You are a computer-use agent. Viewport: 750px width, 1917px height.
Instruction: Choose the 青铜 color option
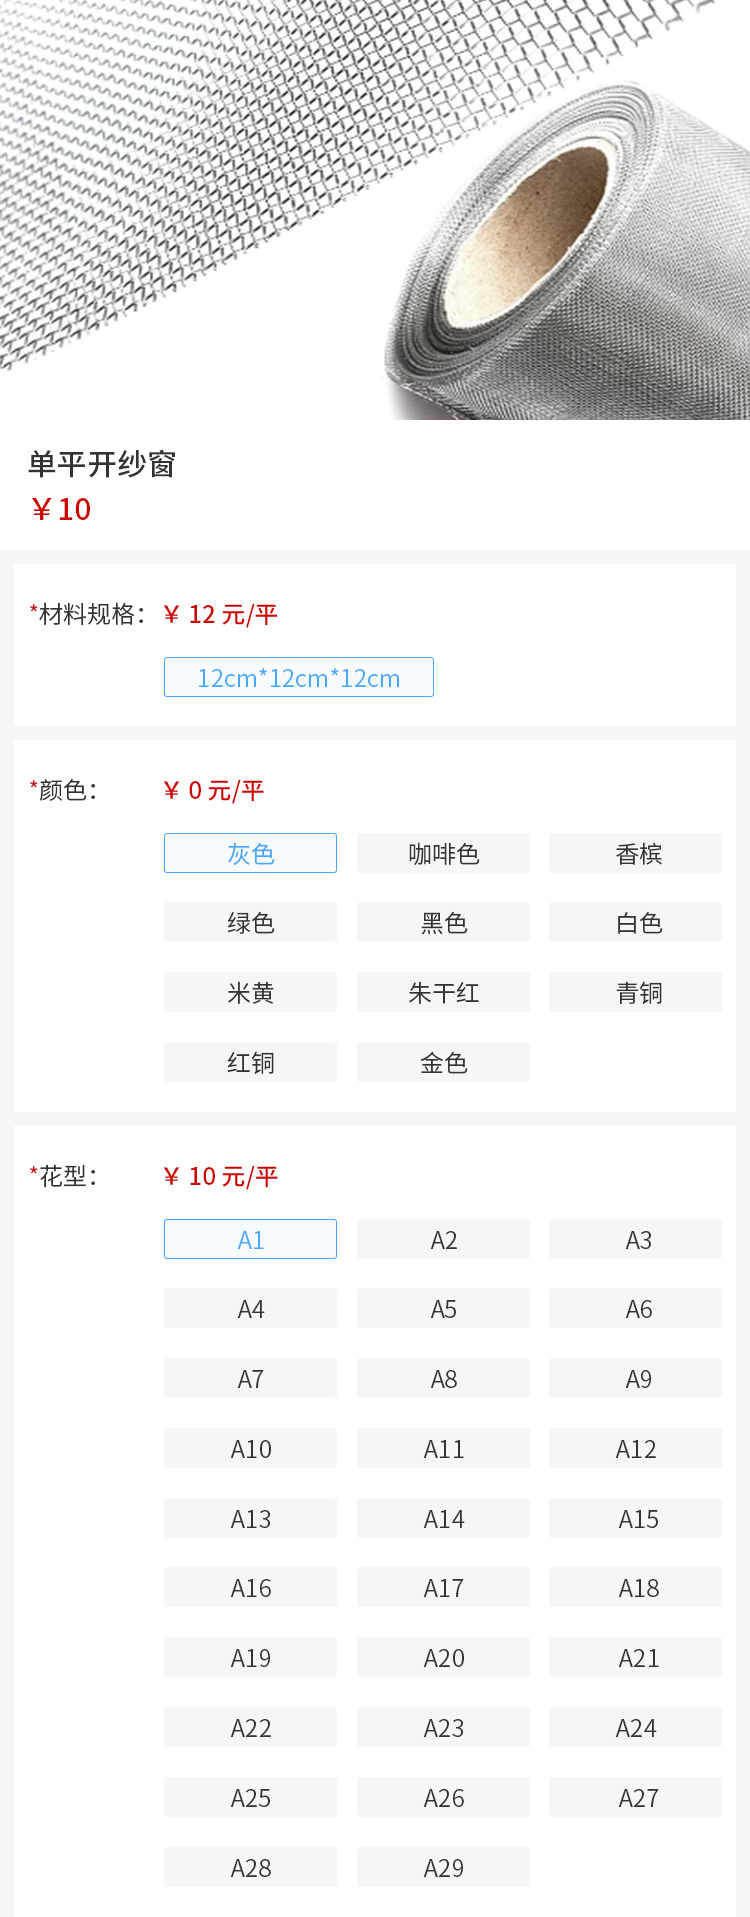635,992
